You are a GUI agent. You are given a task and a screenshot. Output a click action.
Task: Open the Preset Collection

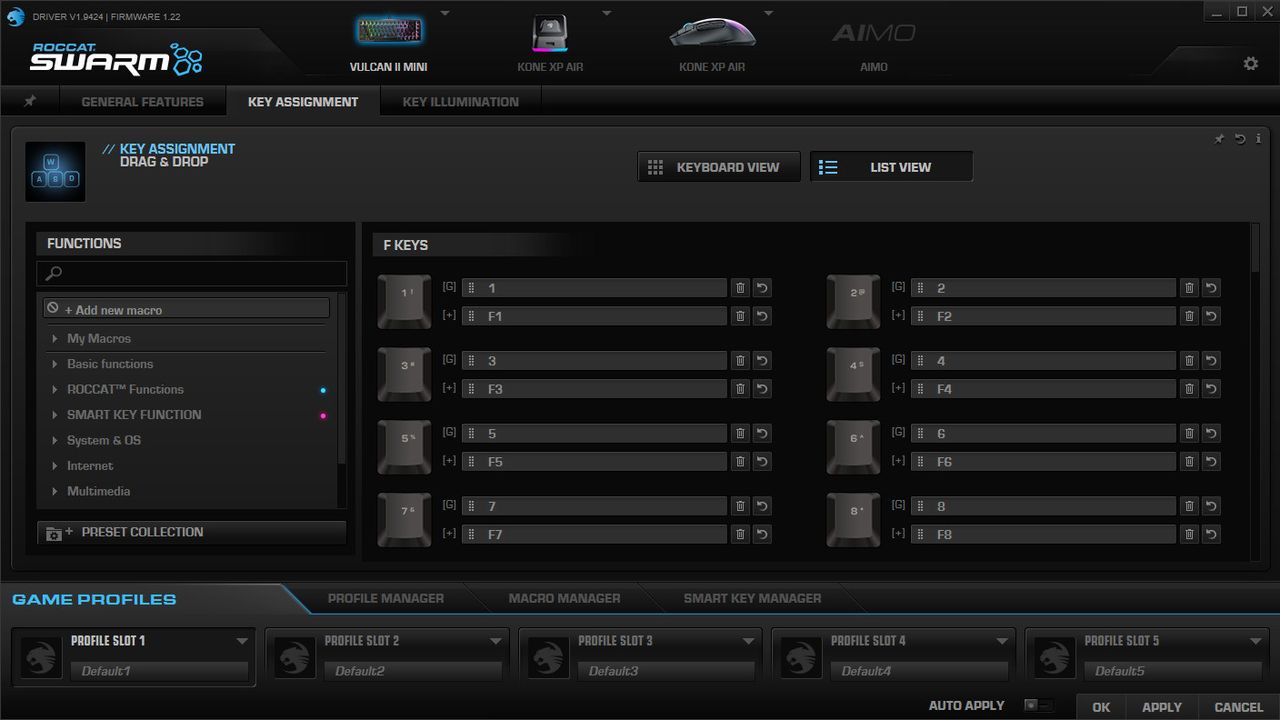click(x=192, y=532)
